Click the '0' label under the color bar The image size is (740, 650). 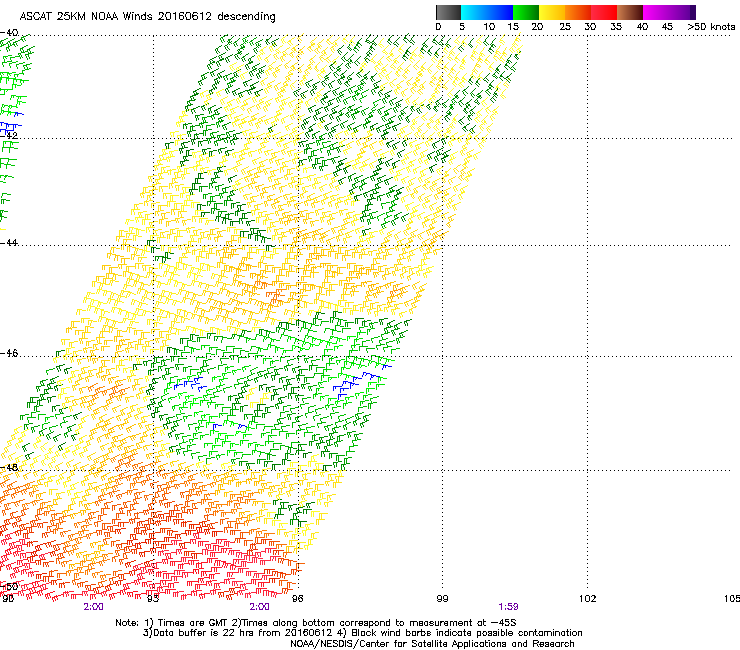pyautogui.click(x=438, y=27)
